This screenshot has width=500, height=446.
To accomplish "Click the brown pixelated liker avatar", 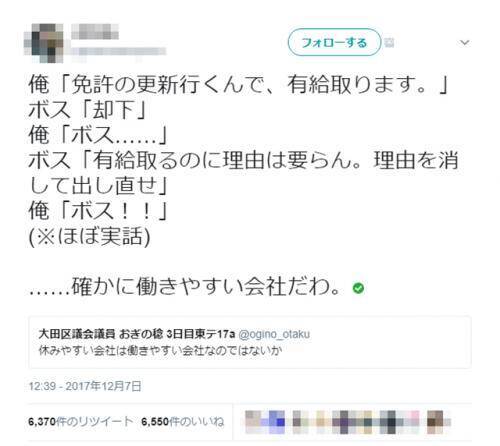I will [435, 422].
